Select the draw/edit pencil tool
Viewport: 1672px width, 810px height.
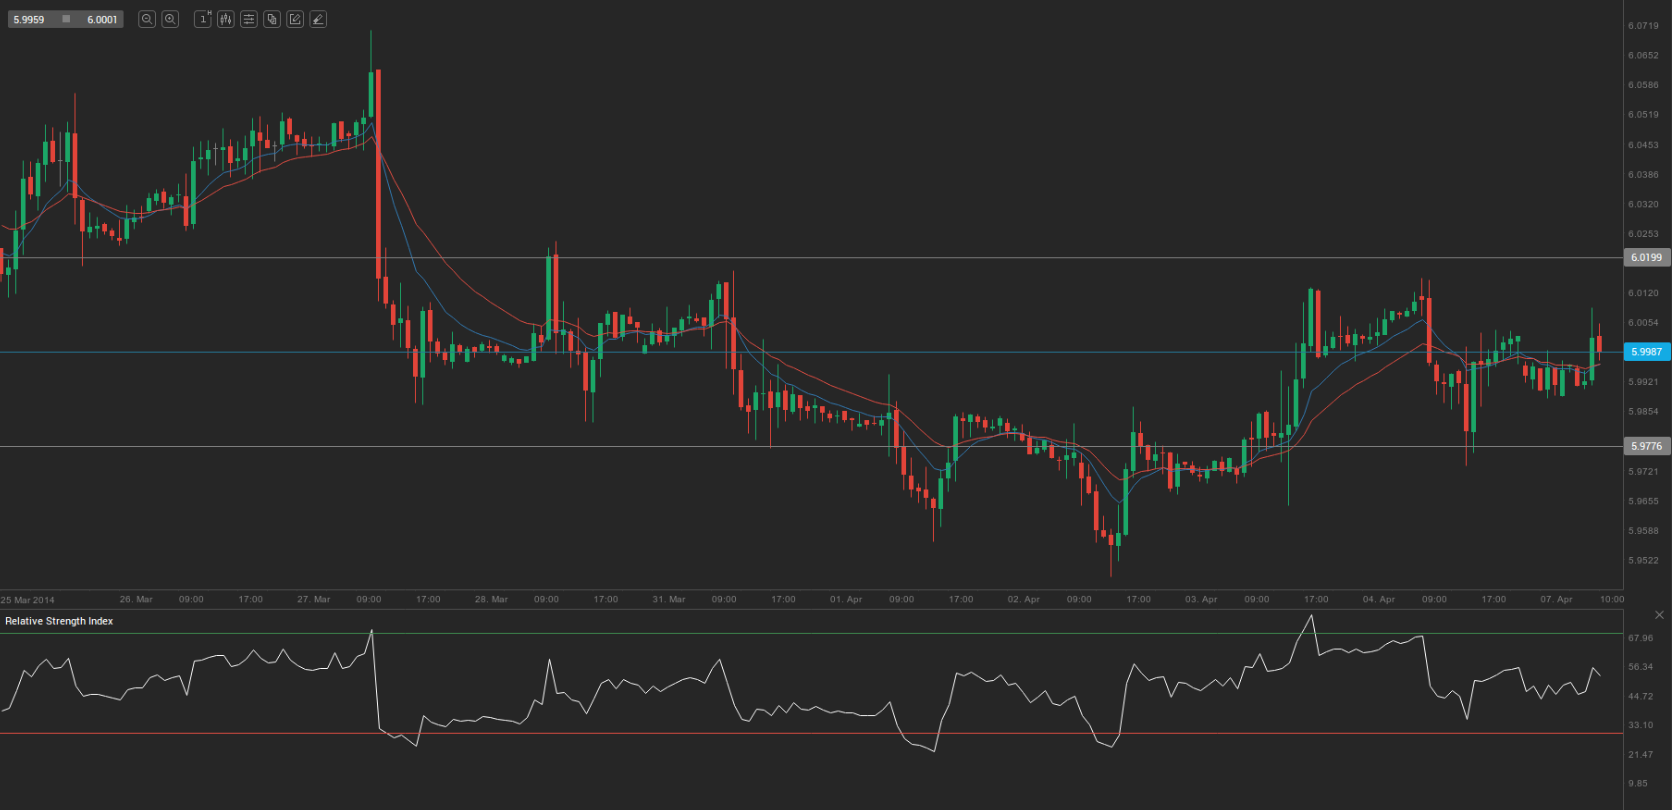(x=295, y=19)
